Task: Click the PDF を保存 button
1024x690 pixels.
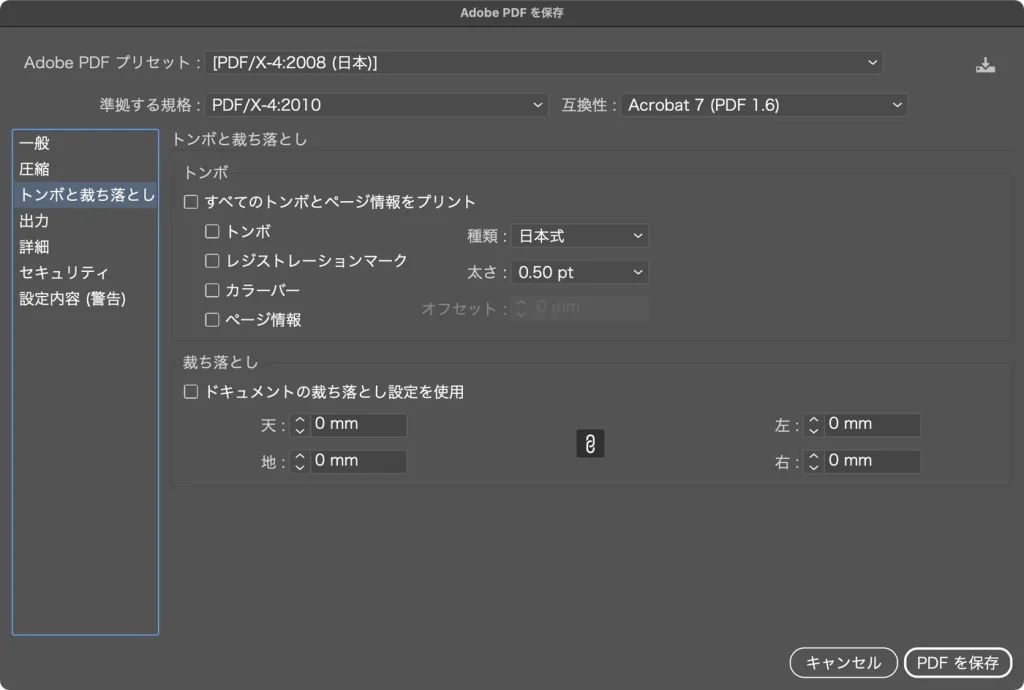Action: [x=957, y=663]
